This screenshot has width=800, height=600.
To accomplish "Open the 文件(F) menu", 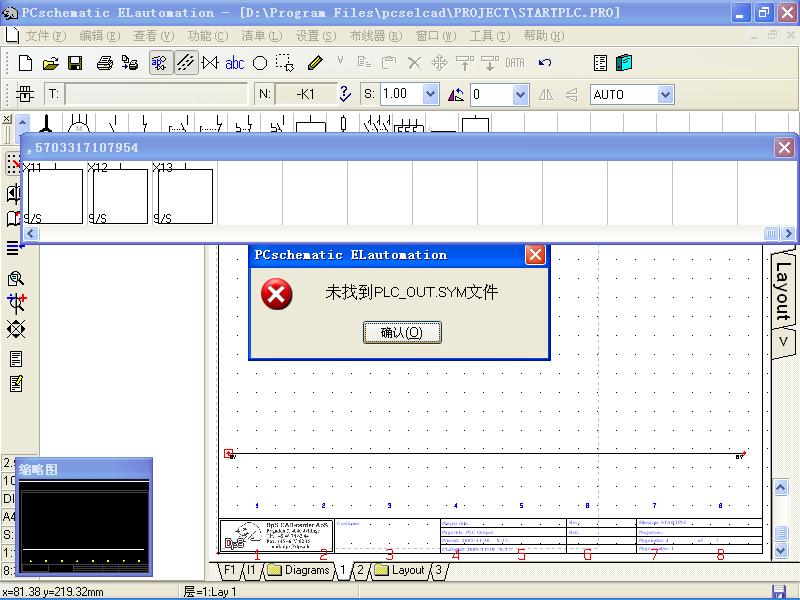I will pyautogui.click(x=46, y=36).
